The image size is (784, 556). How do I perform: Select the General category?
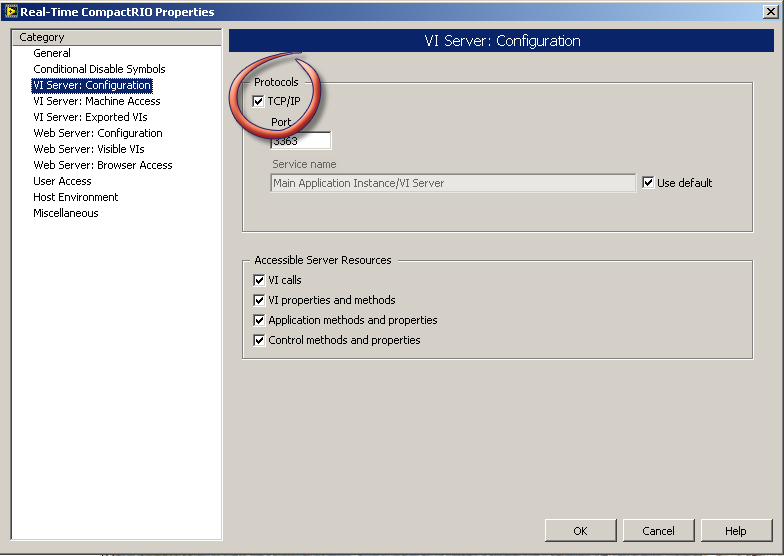52,53
